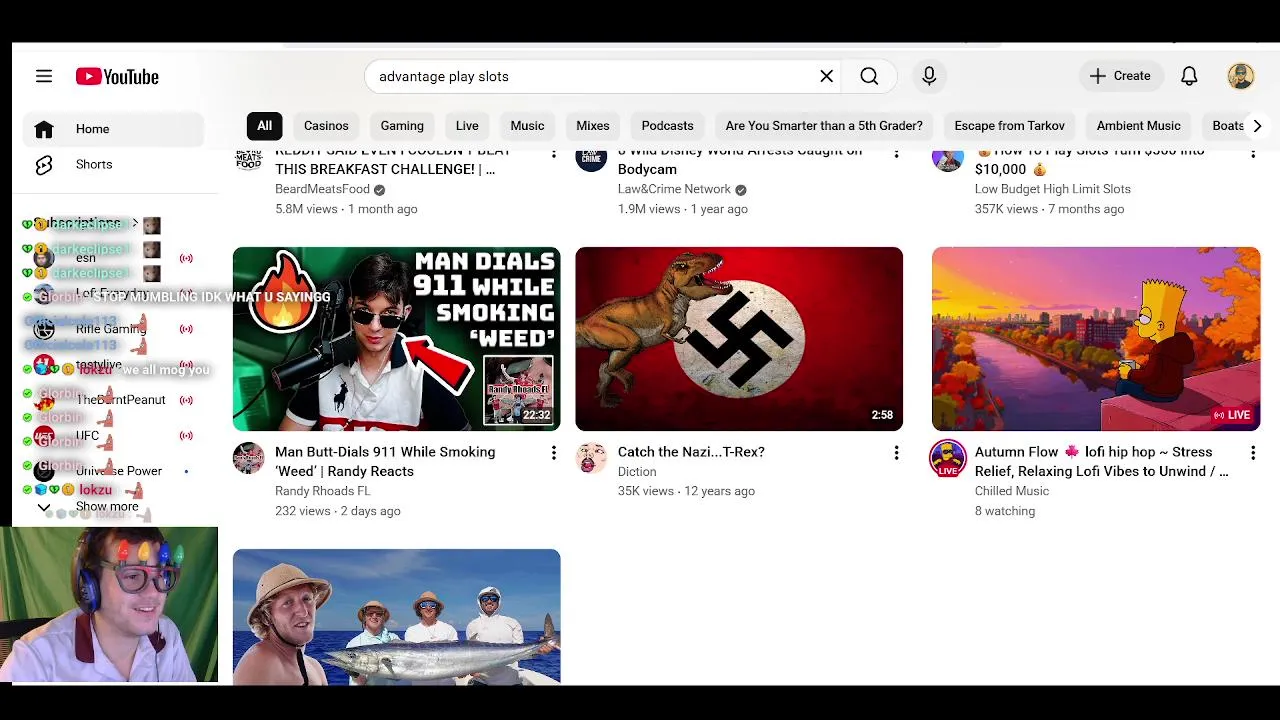Open the Home icon in sidebar
The width and height of the screenshot is (1280, 720).
click(44, 129)
